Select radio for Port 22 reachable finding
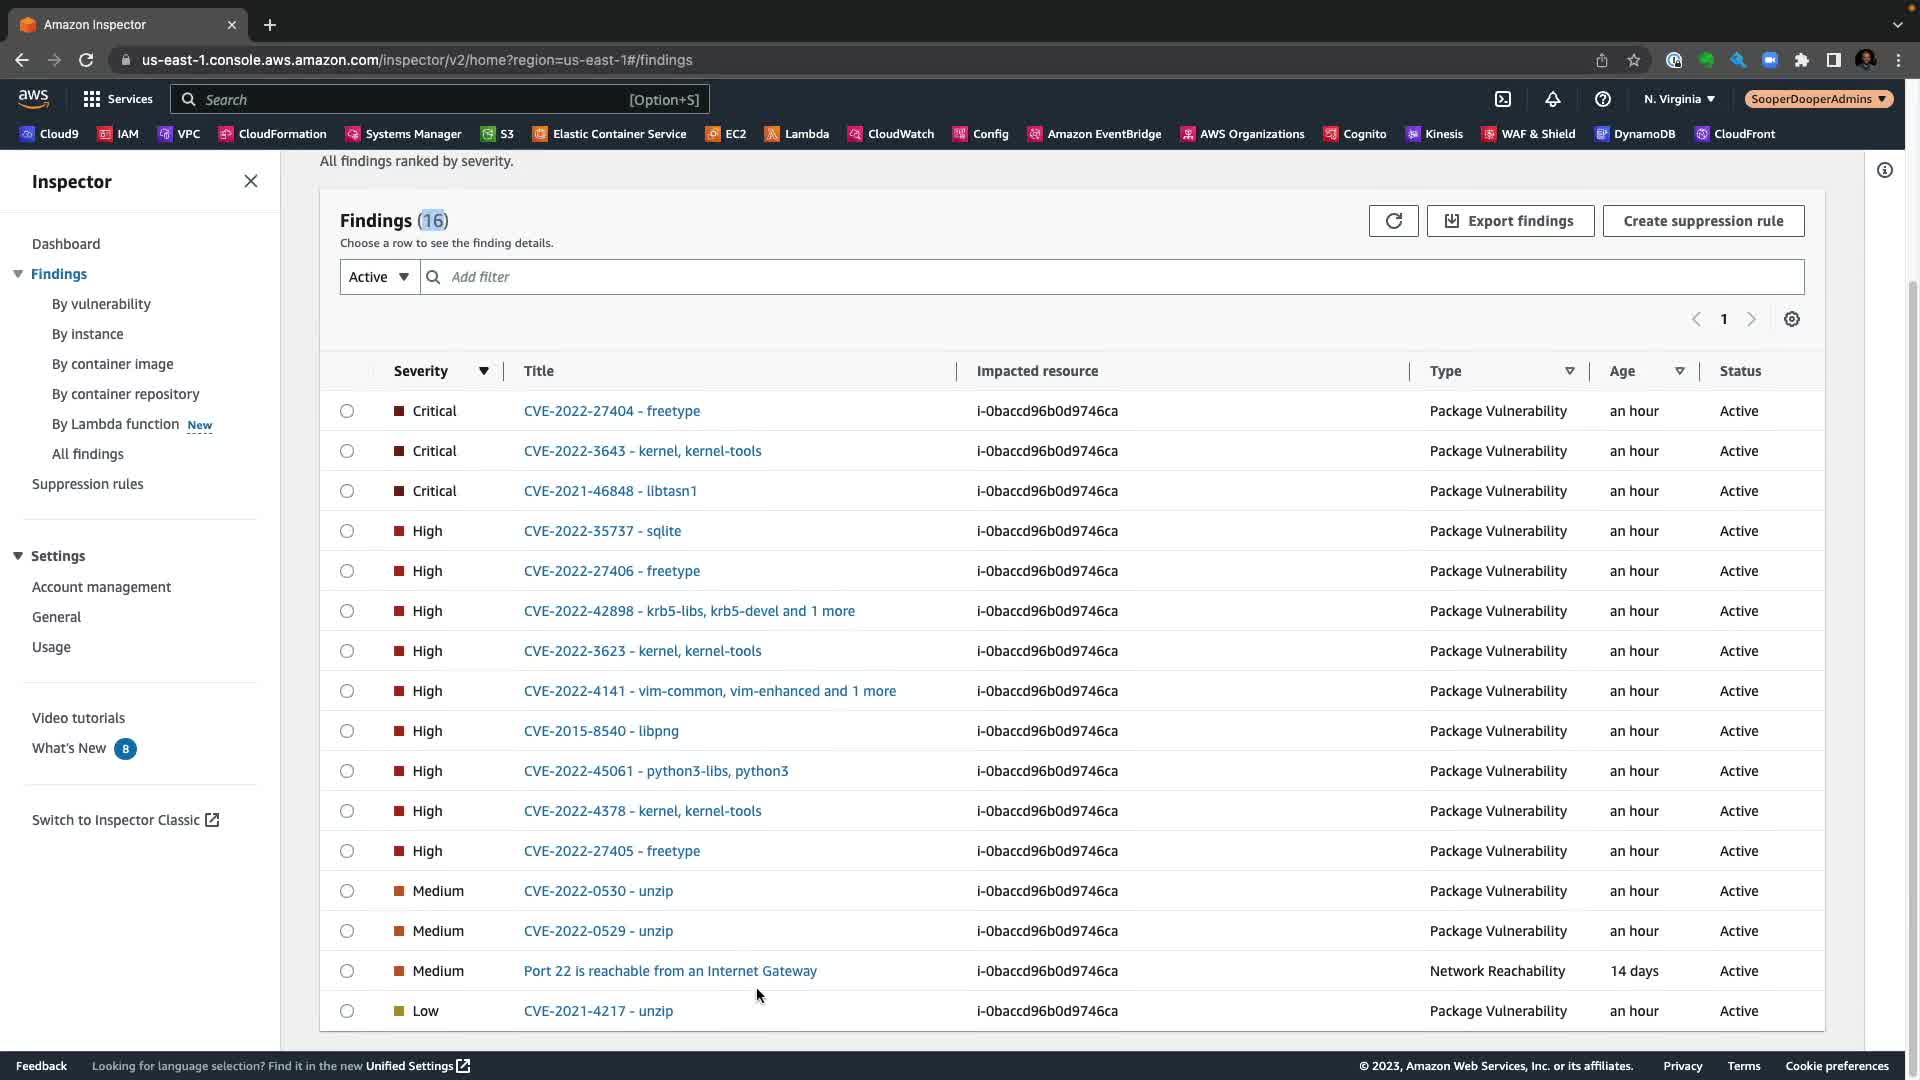Screen dimensions: 1920x1080 347,971
